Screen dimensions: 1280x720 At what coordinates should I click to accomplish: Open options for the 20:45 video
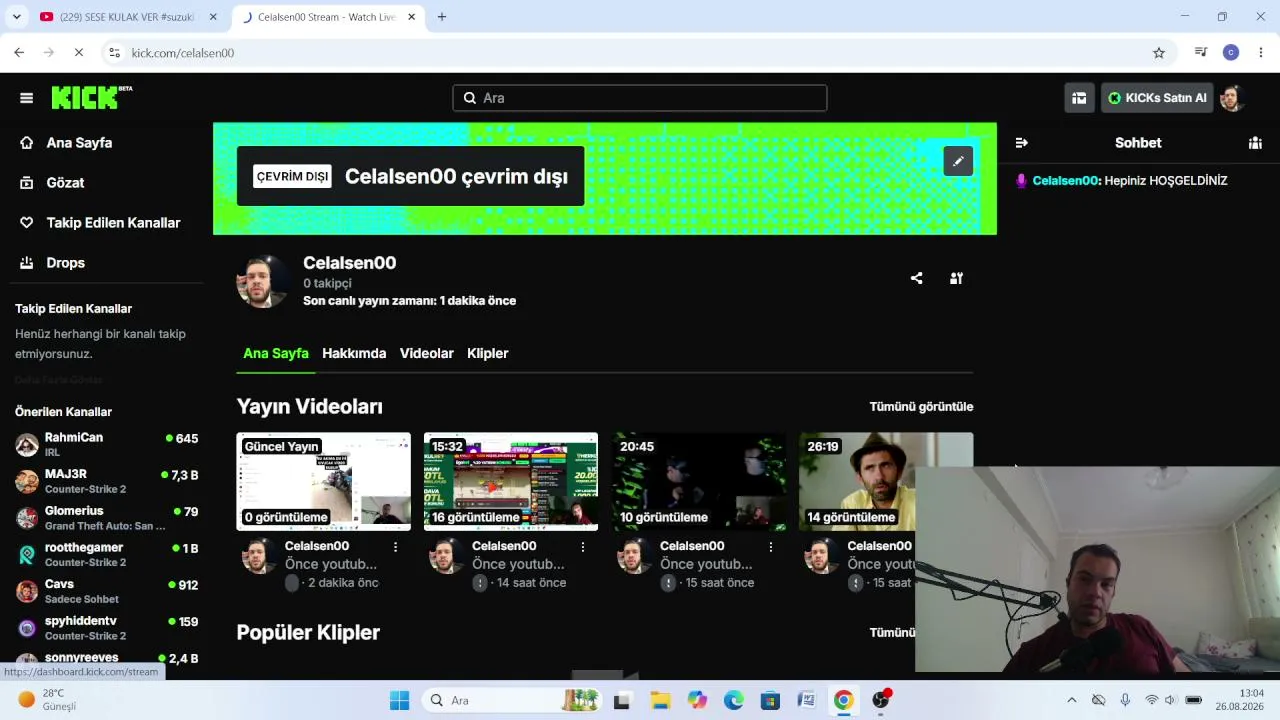[771, 547]
